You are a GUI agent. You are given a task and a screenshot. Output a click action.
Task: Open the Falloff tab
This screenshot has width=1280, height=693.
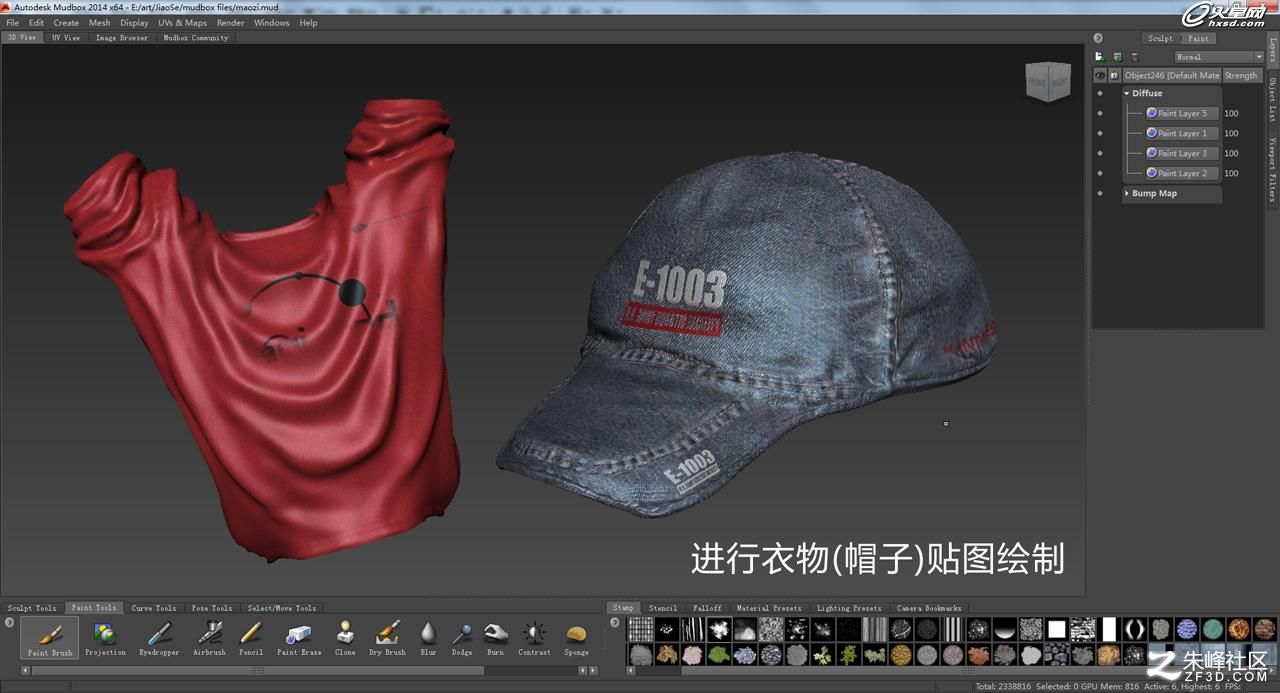(707, 607)
